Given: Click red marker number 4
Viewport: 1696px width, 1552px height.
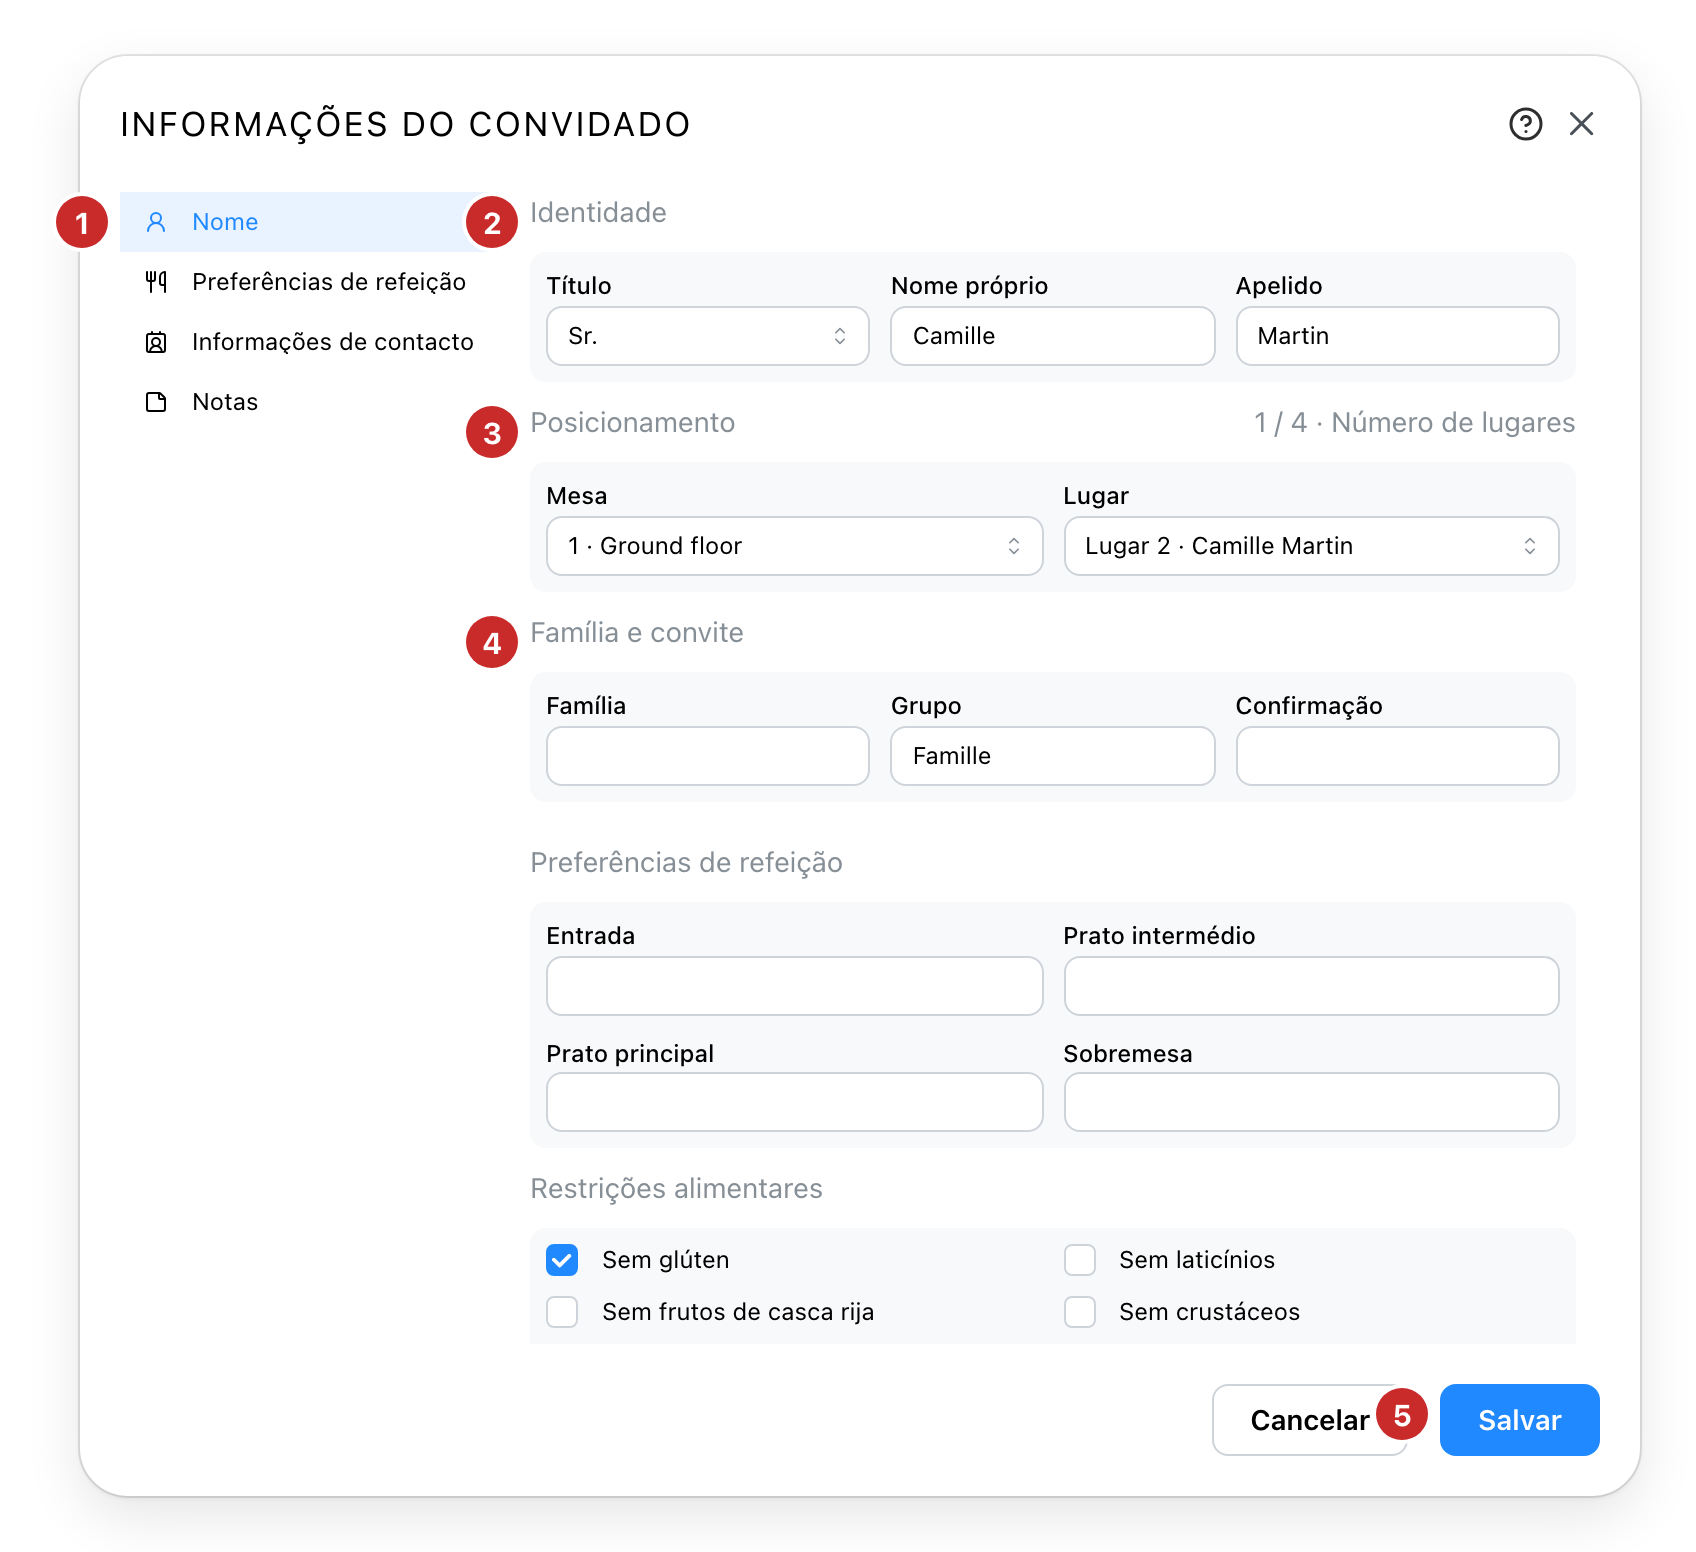Looking at the screenshot, I should (492, 642).
